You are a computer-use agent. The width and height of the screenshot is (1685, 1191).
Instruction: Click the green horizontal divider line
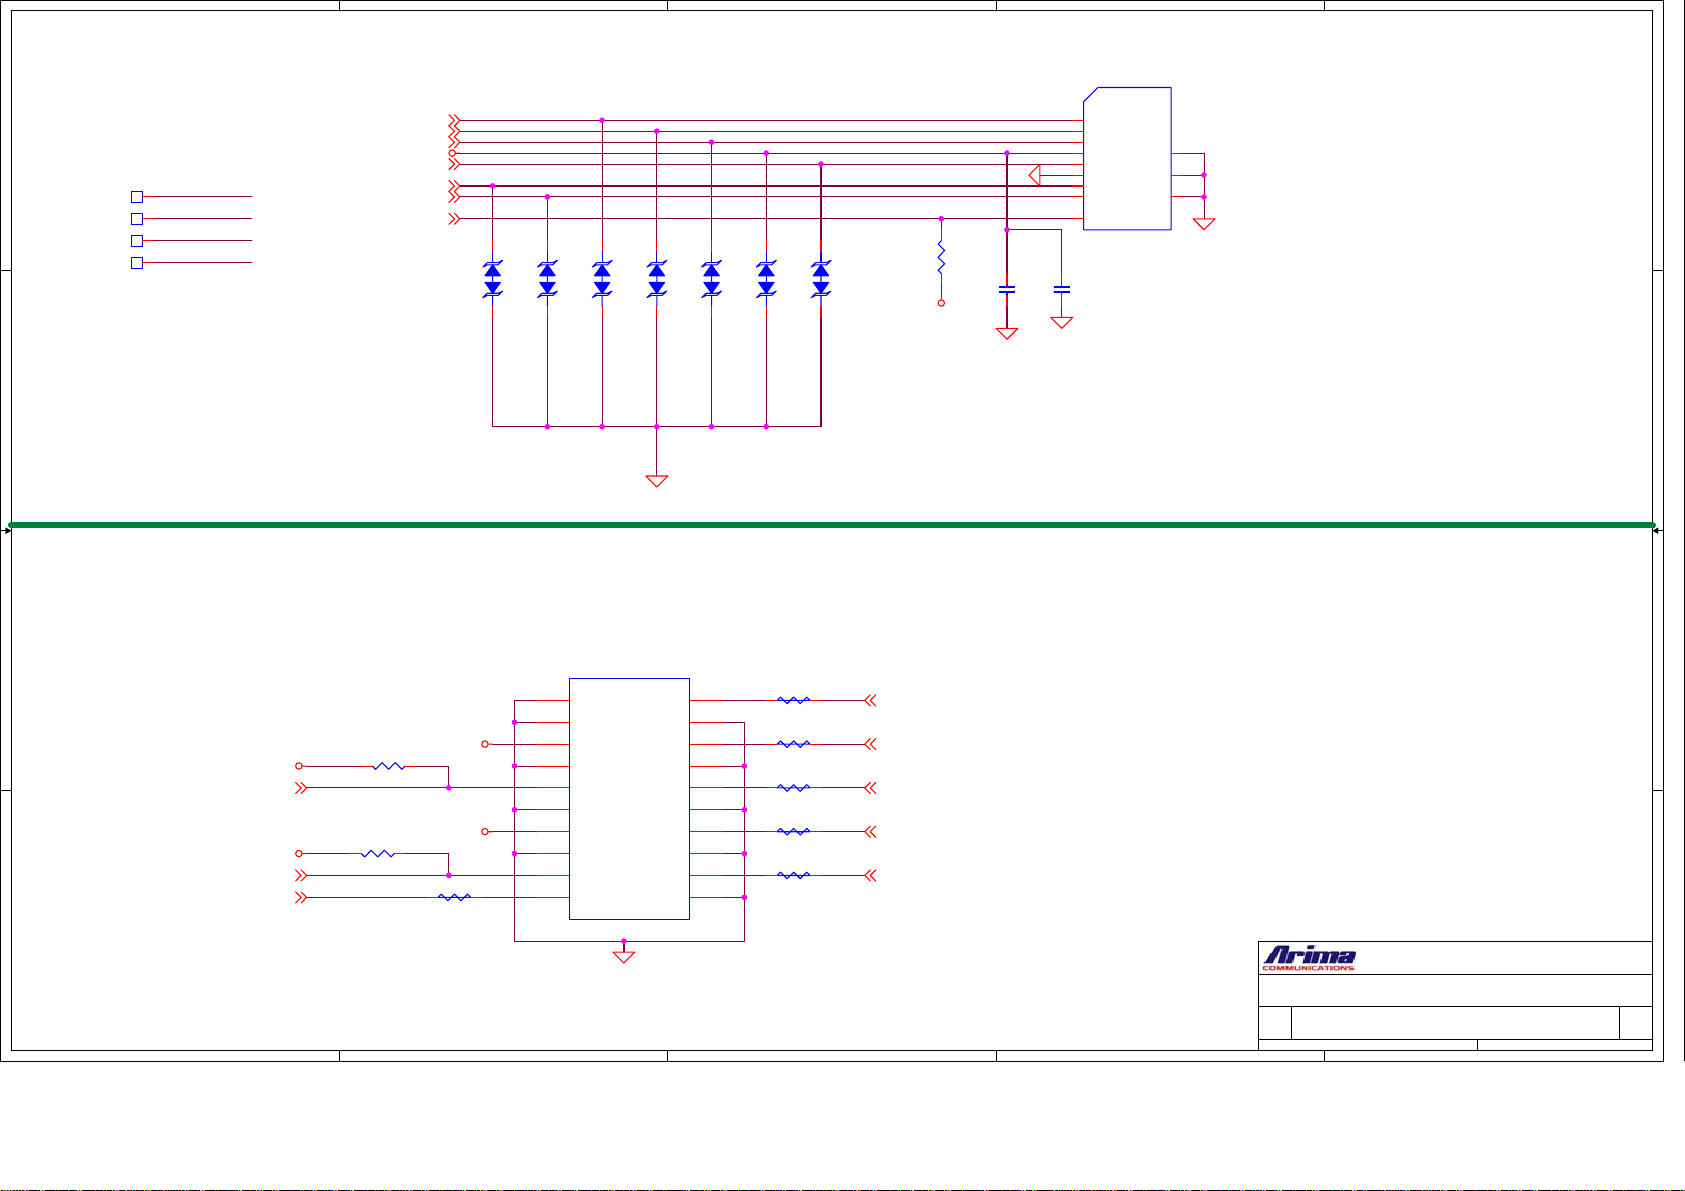coord(830,524)
